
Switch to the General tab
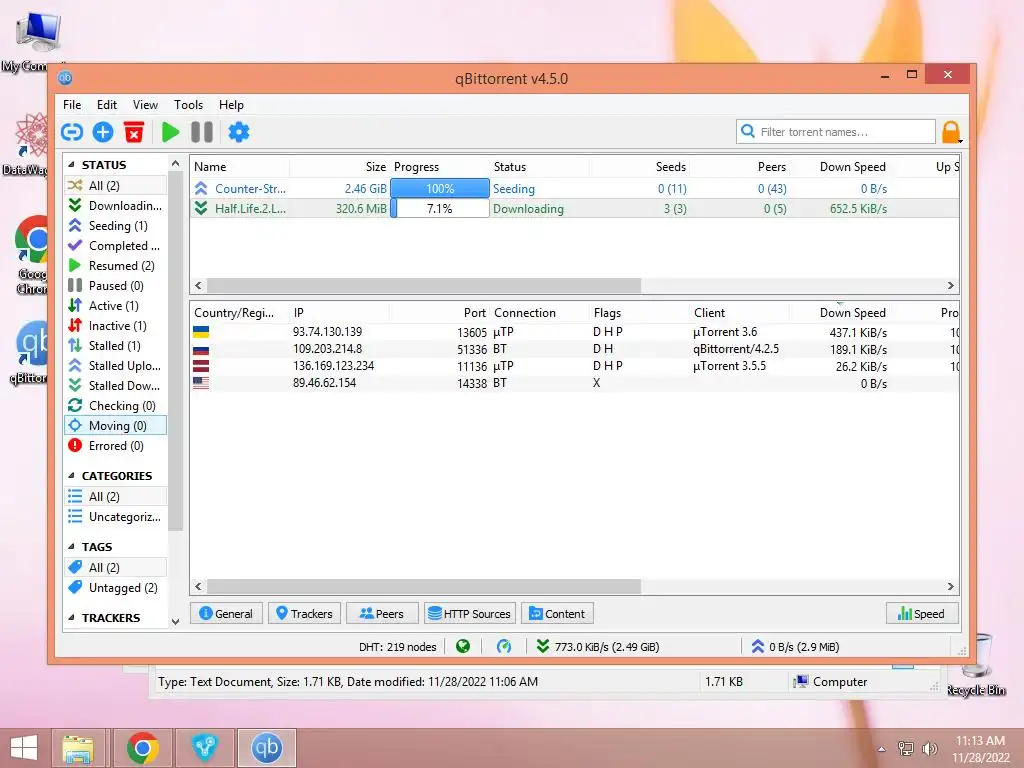point(226,613)
